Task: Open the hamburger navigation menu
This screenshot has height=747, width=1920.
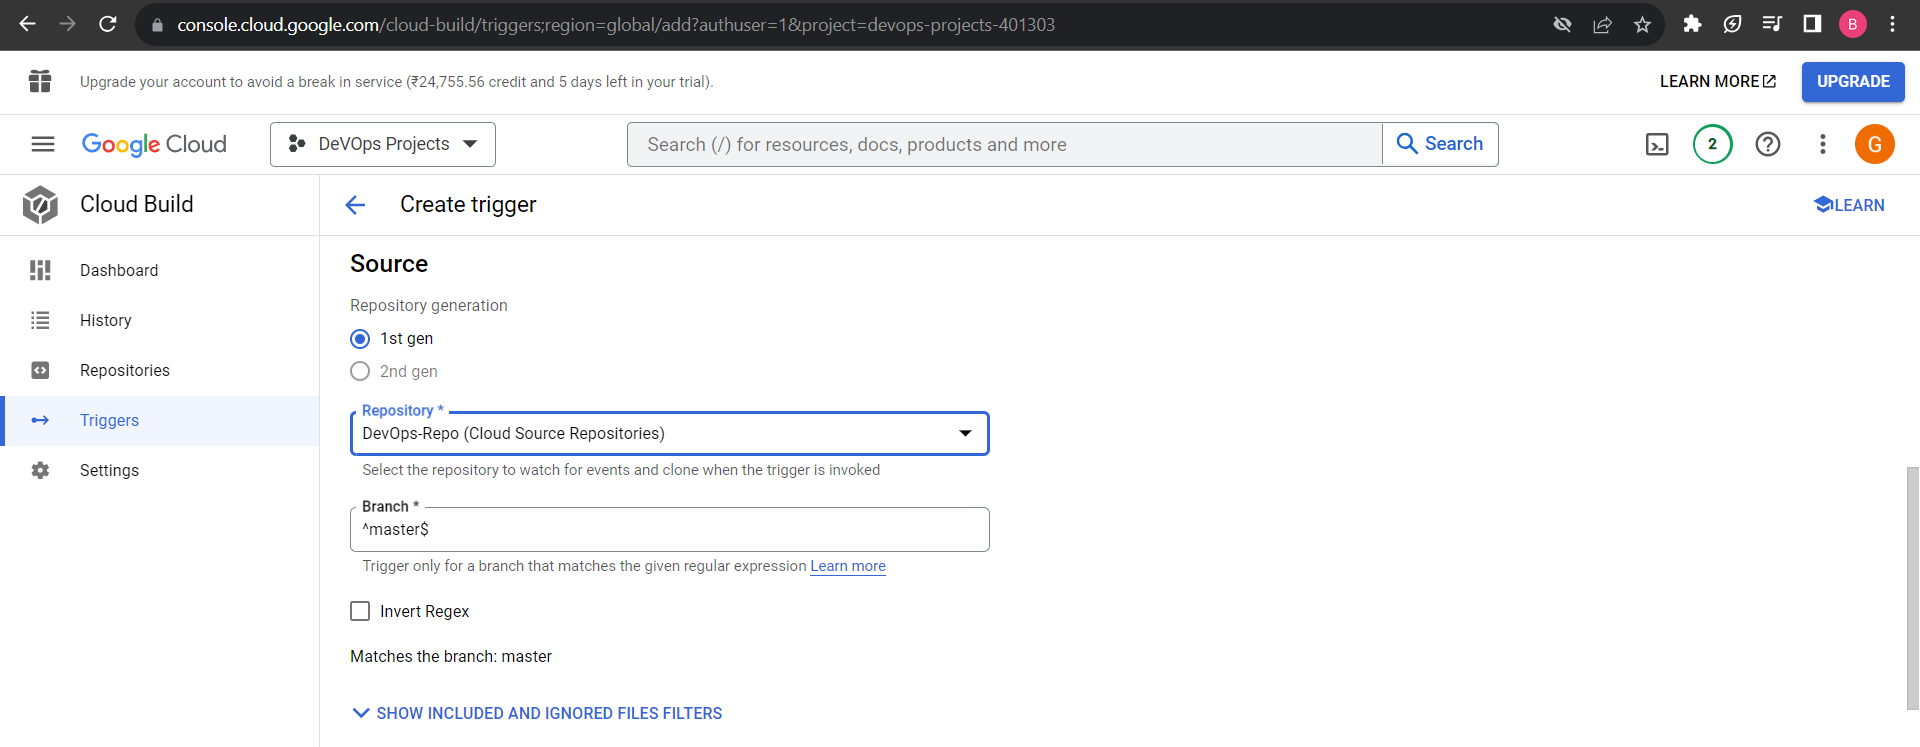Action: coord(42,145)
